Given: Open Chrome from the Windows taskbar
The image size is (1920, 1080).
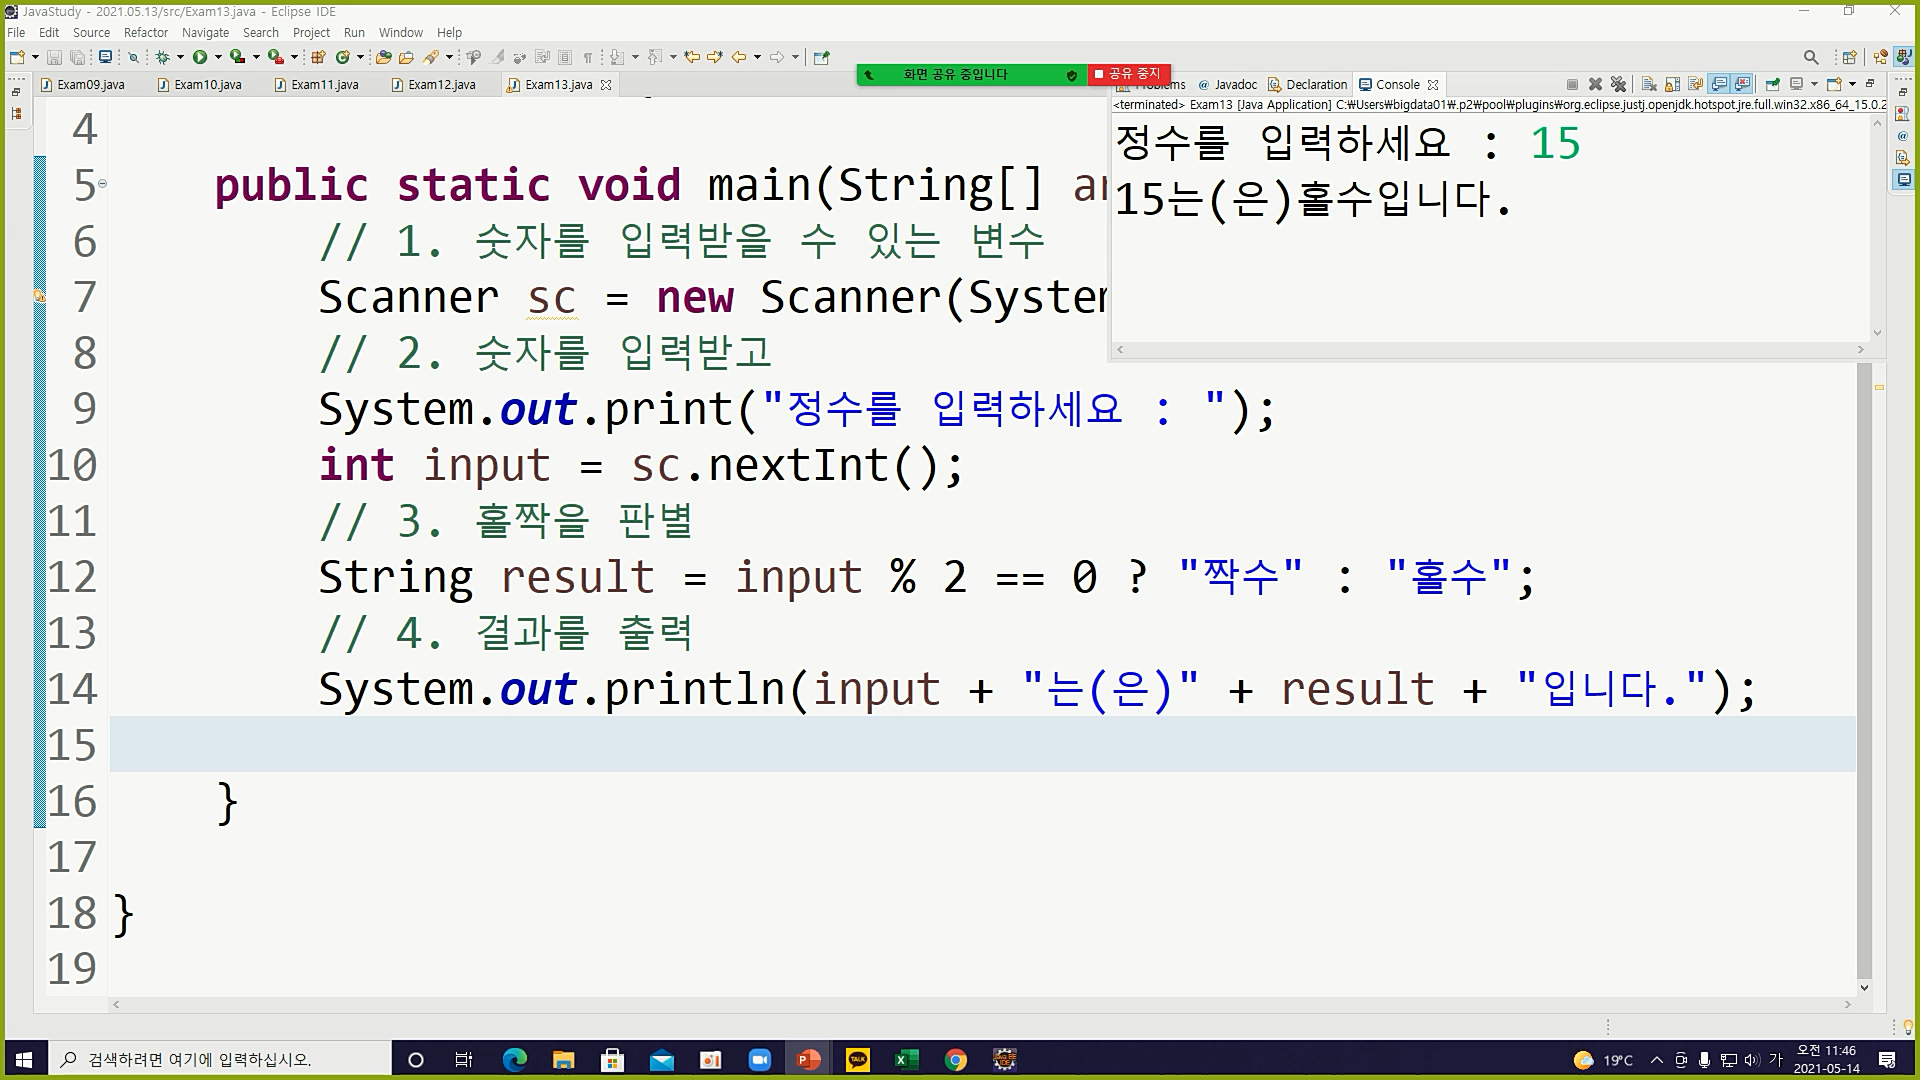Looking at the screenshot, I should pyautogui.click(x=956, y=1060).
